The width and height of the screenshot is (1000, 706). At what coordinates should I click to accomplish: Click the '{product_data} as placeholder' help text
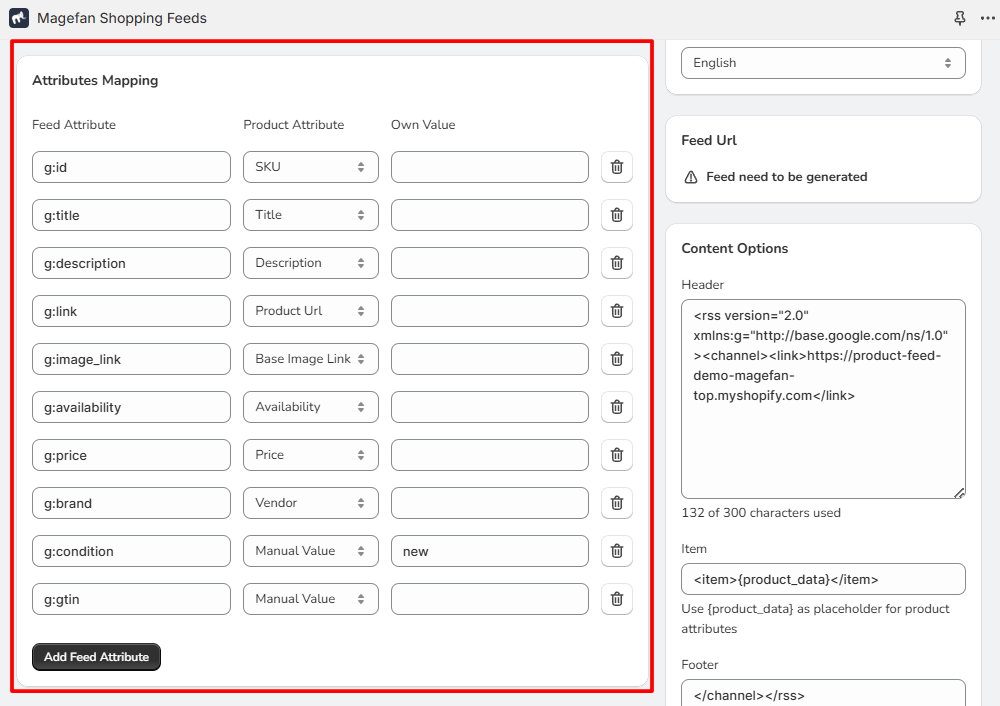(815, 619)
